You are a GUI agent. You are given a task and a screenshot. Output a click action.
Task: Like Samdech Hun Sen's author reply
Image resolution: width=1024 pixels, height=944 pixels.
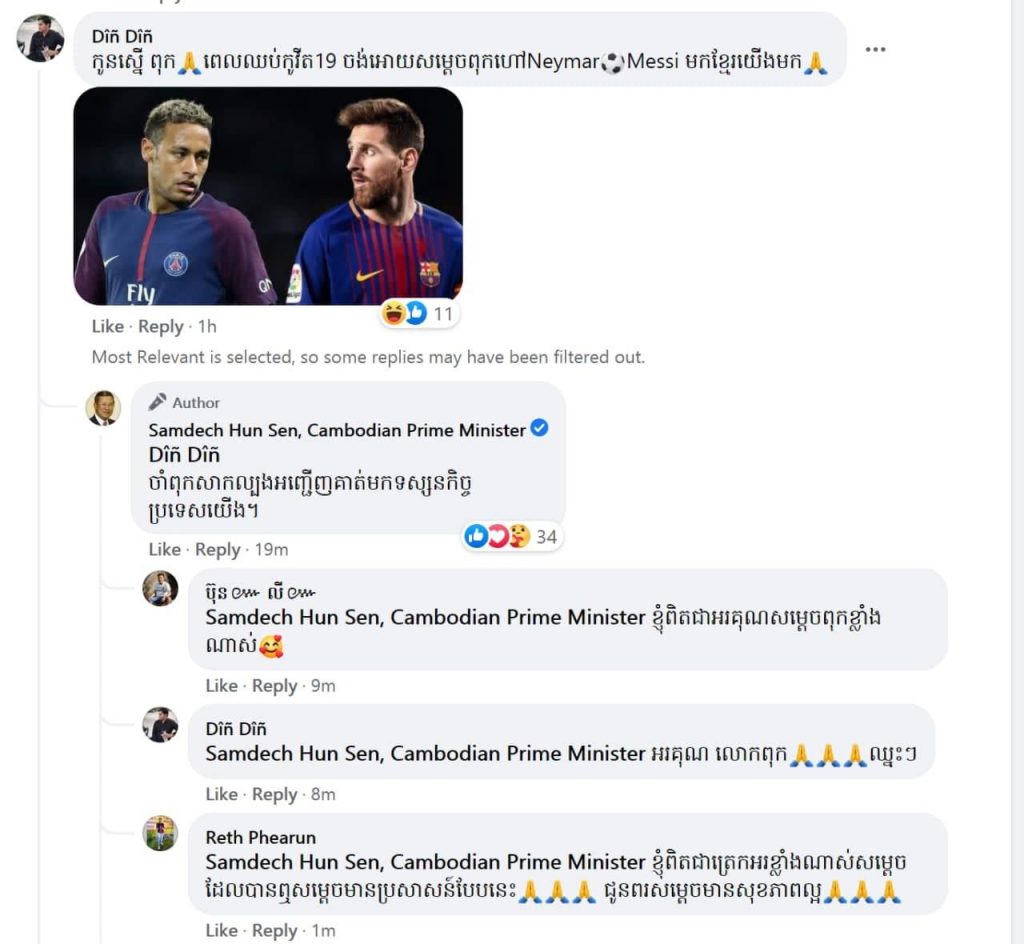(165, 549)
